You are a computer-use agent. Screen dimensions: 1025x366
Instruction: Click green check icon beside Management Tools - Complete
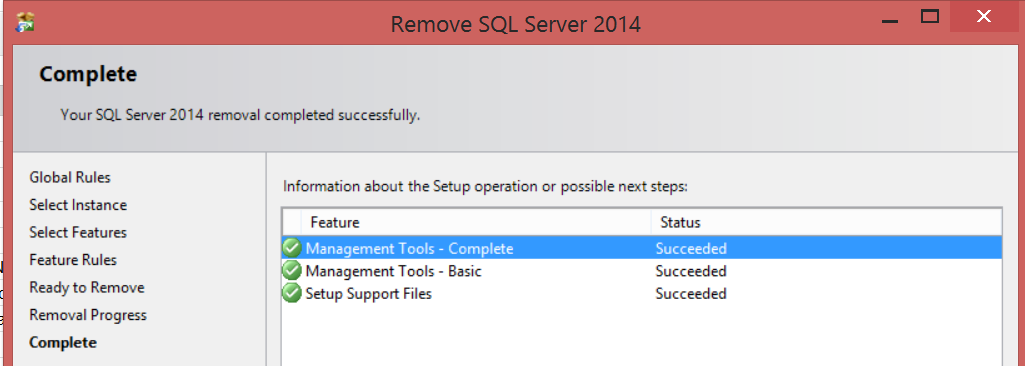point(292,248)
